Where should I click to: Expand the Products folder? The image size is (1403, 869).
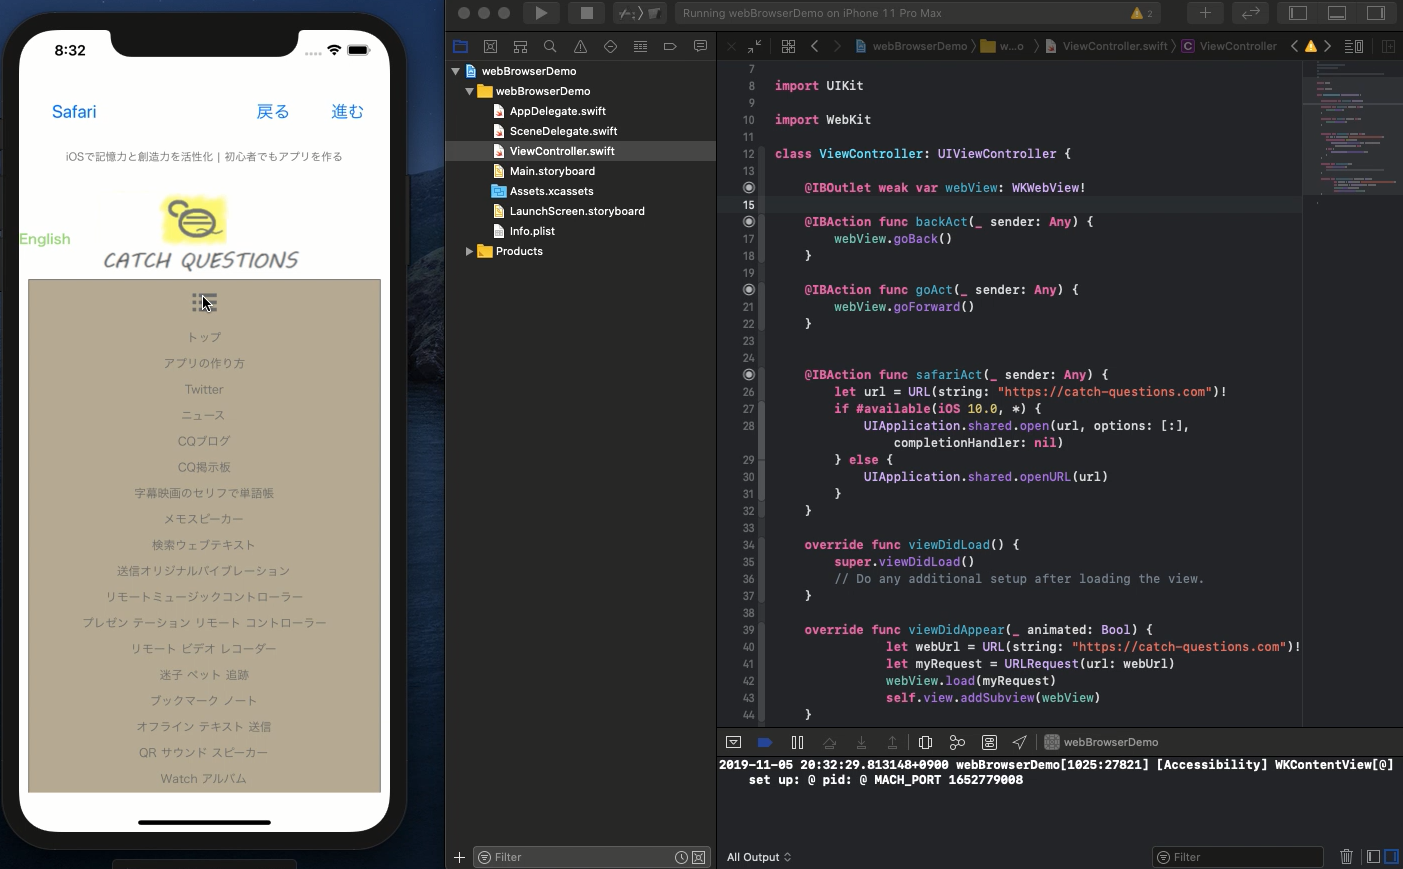(x=469, y=251)
